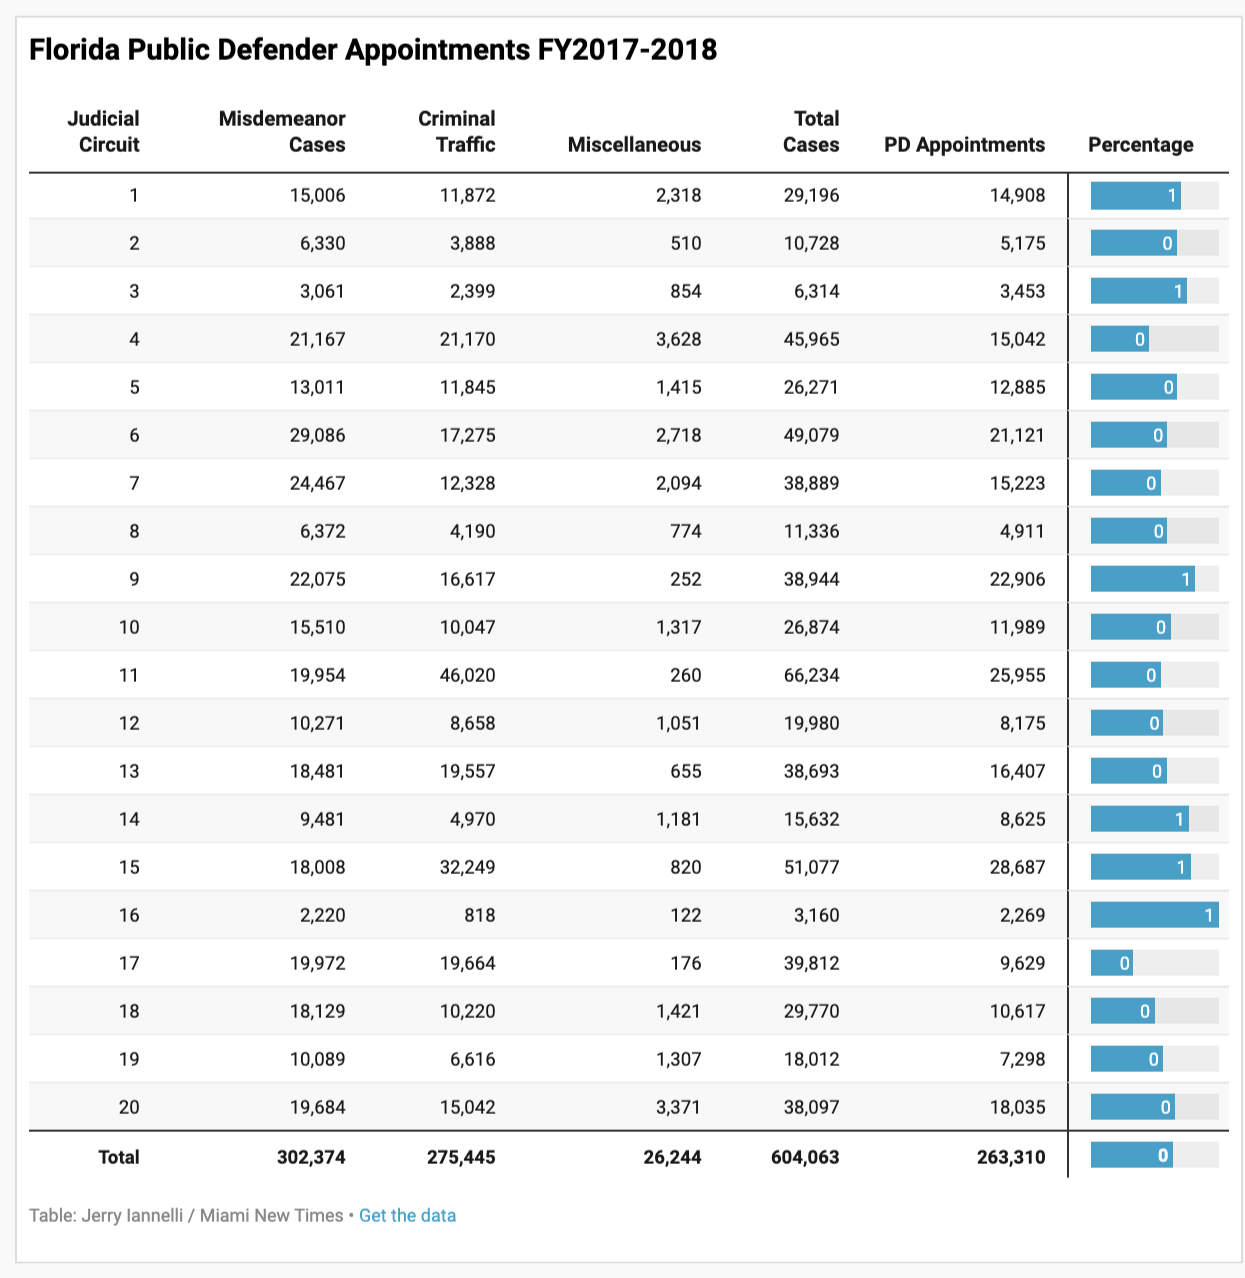Click the PD Appointments column header

point(964,145)
